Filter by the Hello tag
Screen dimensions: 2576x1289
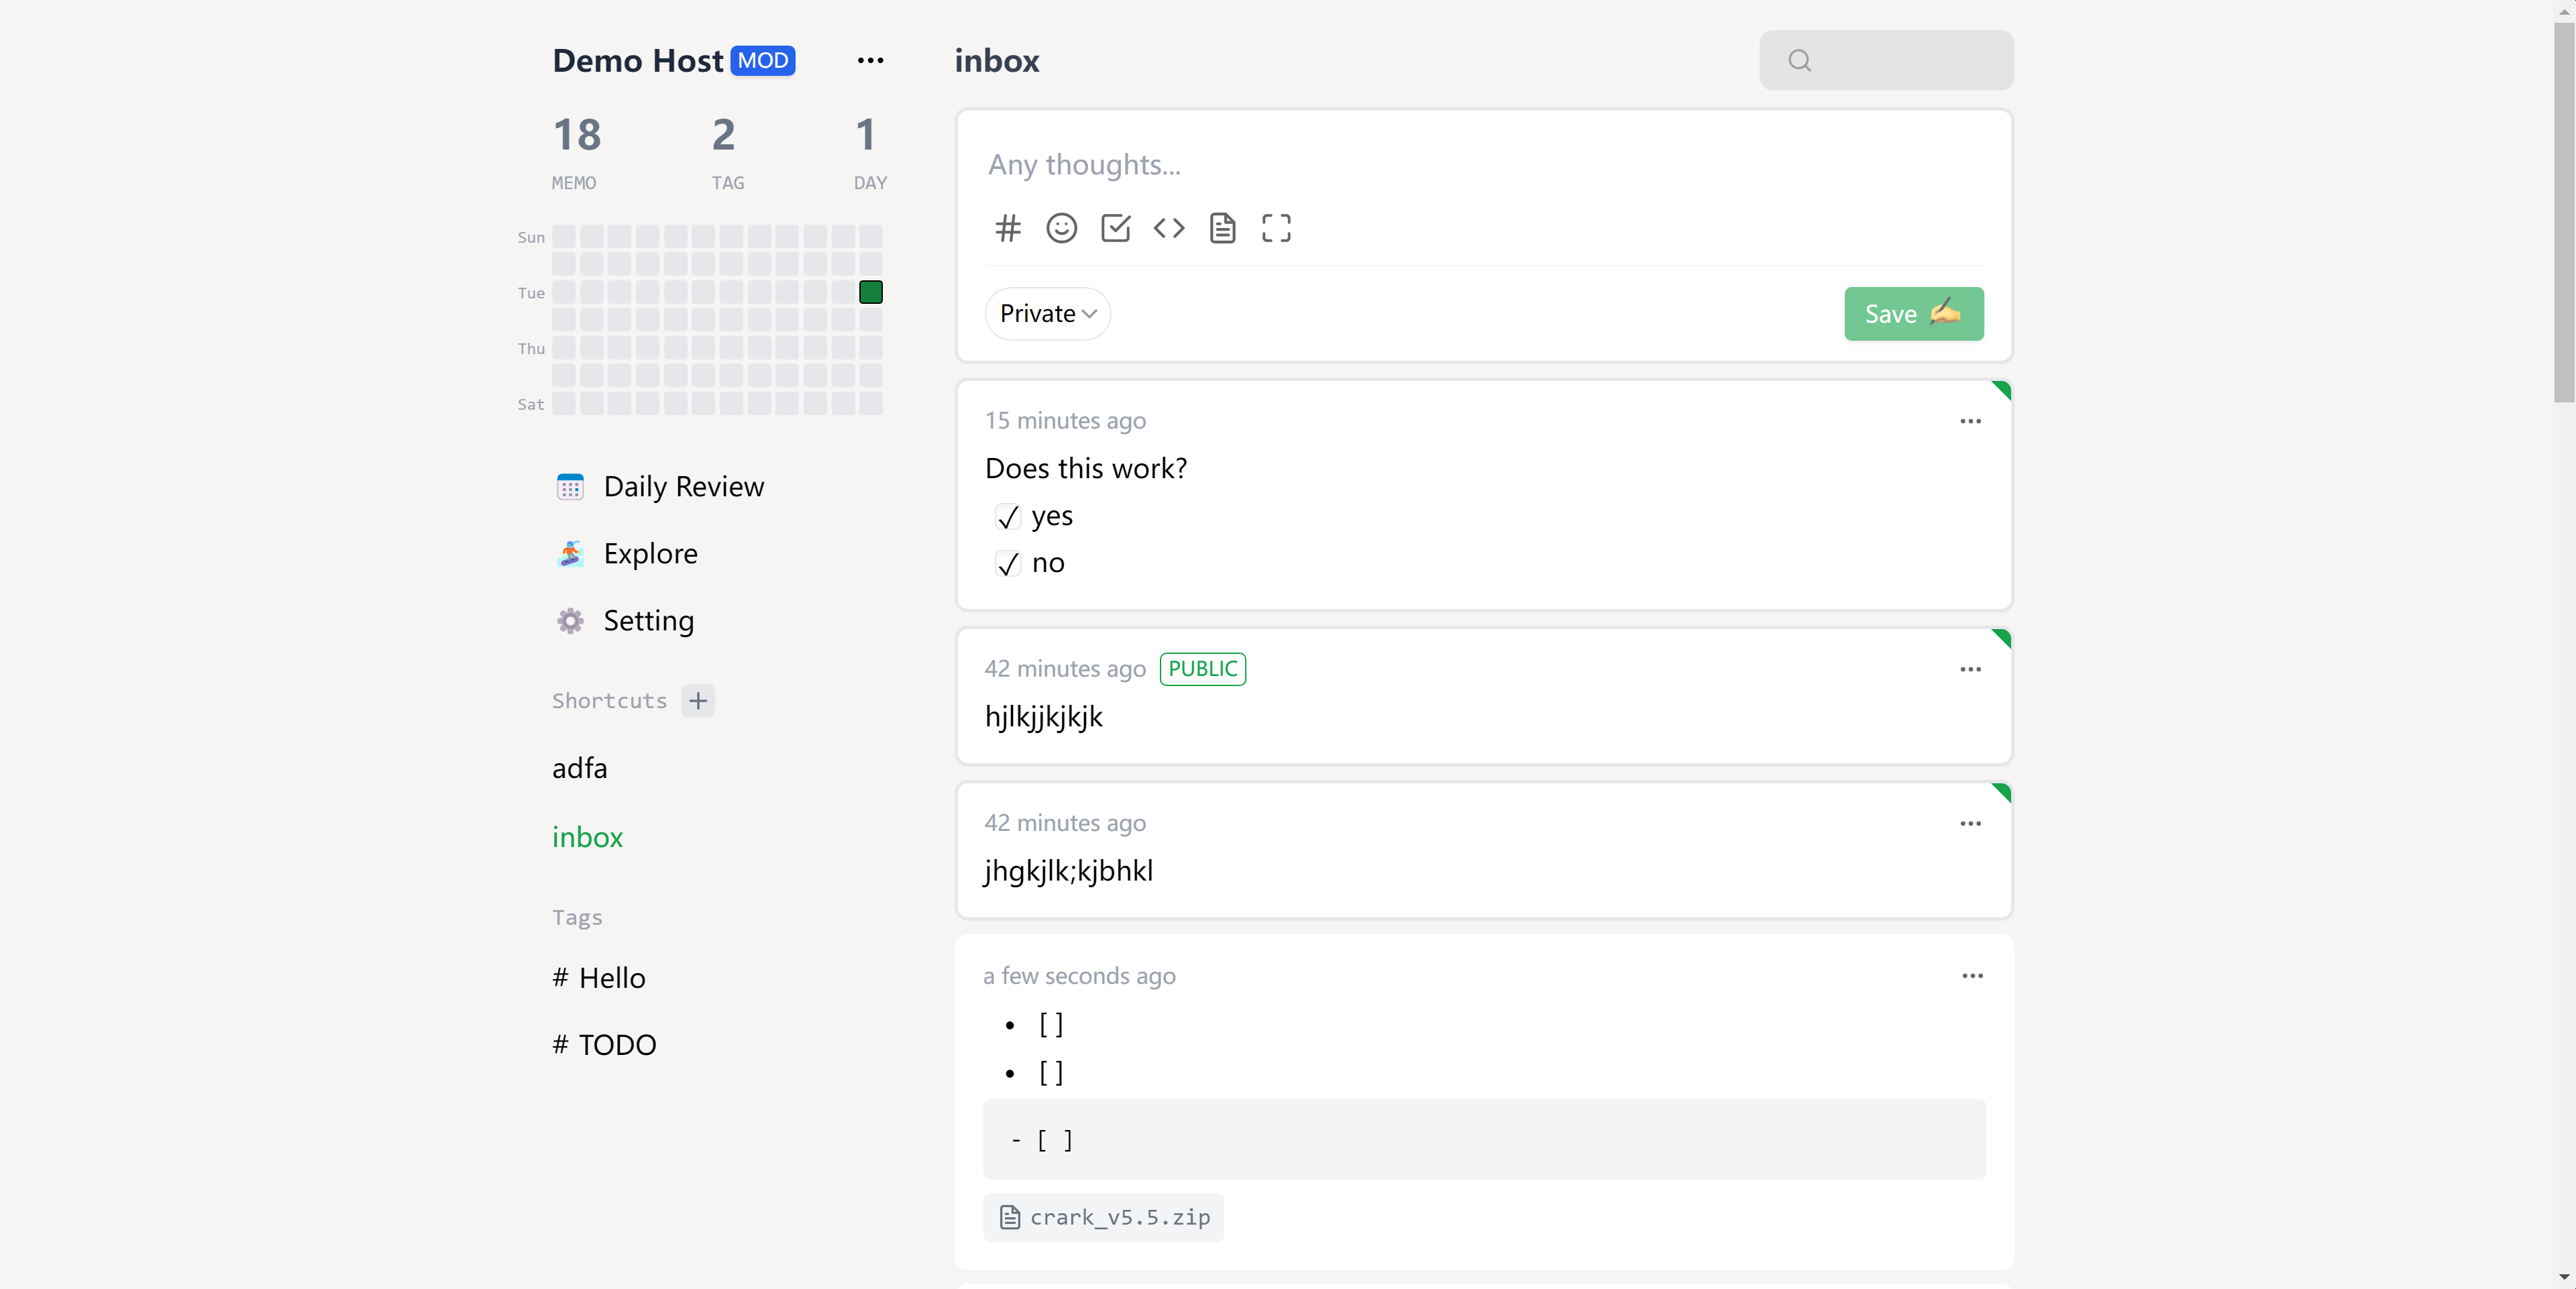coord(599,978)
